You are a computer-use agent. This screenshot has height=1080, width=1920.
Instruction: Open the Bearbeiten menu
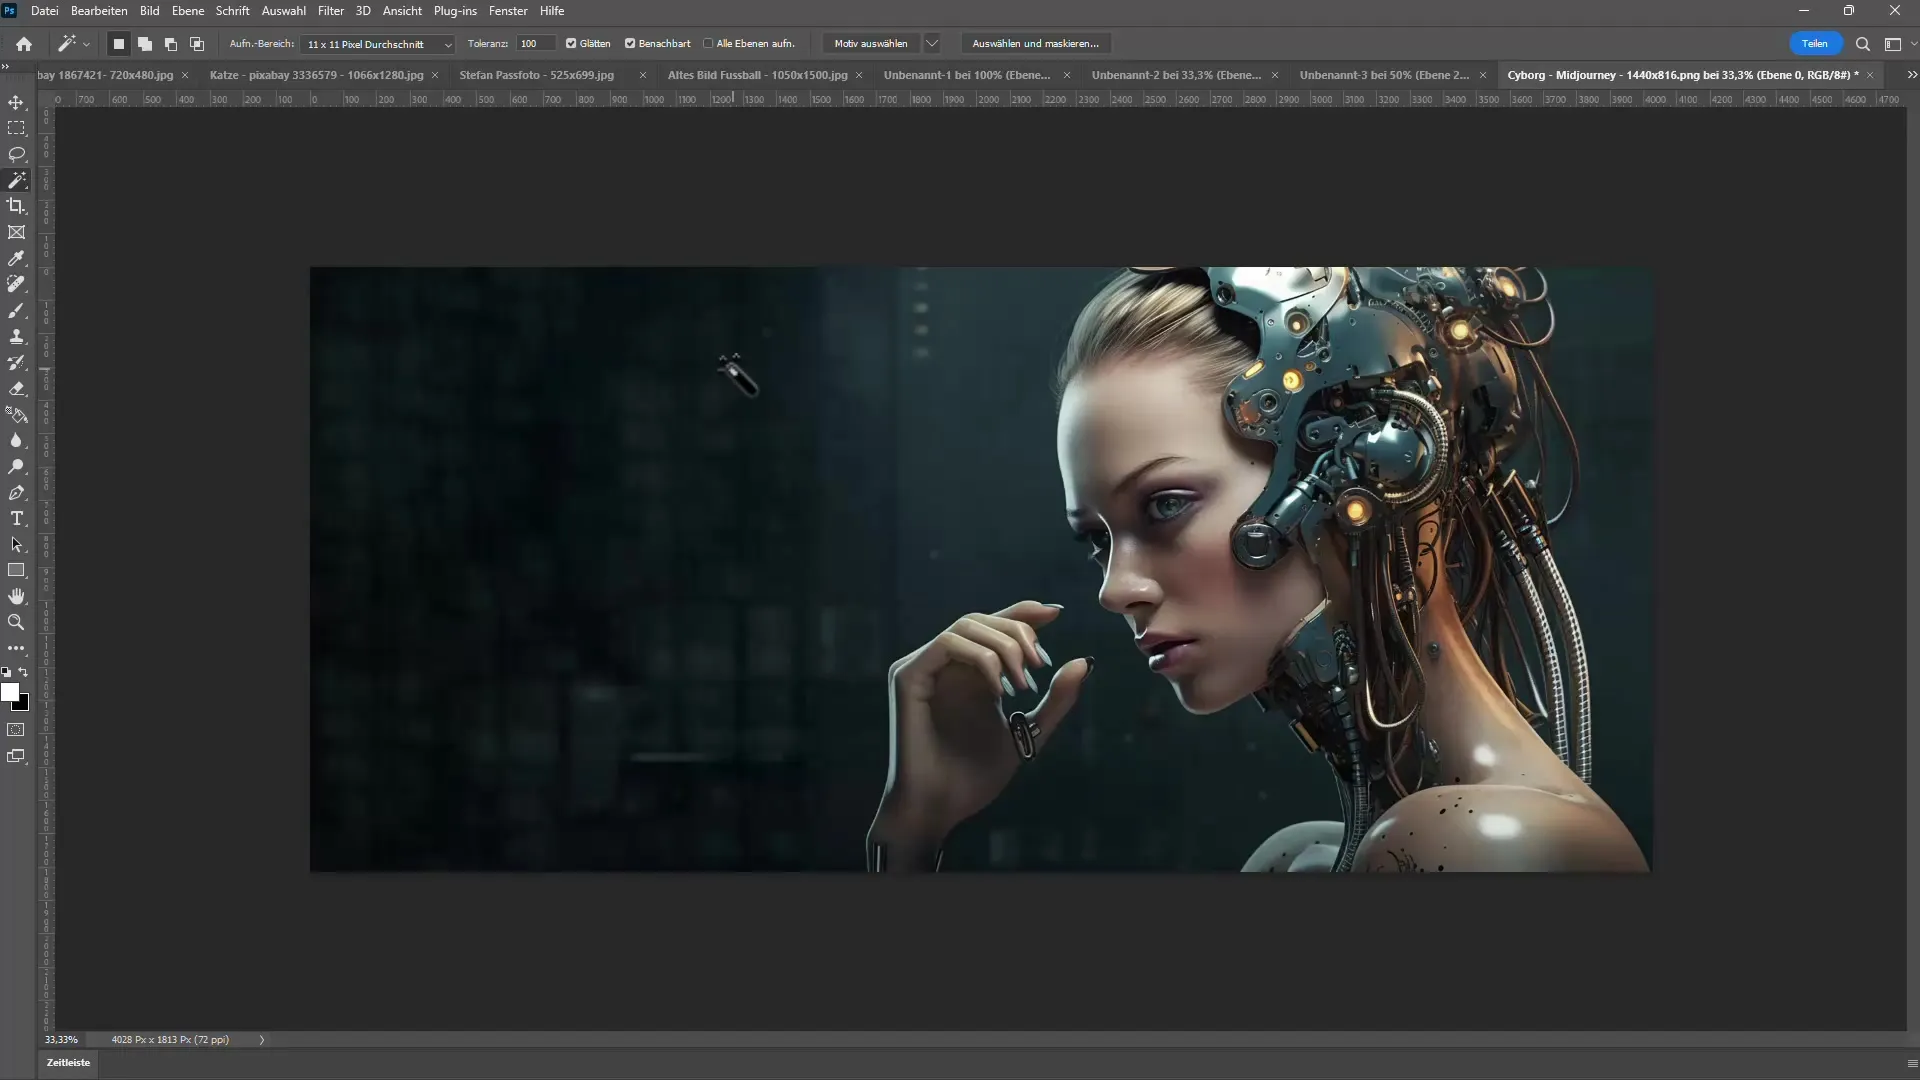click(x=99, y=11)
